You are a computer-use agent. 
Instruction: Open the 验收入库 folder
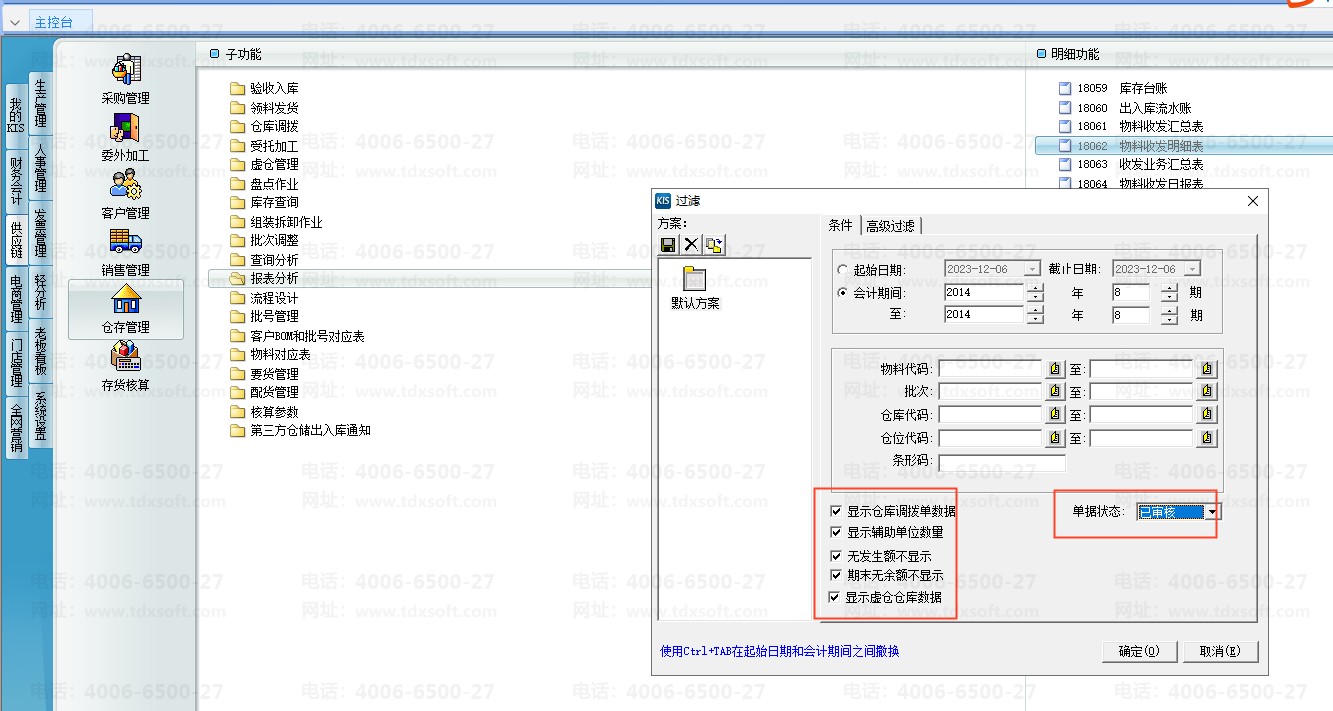(x=264, y=89)
